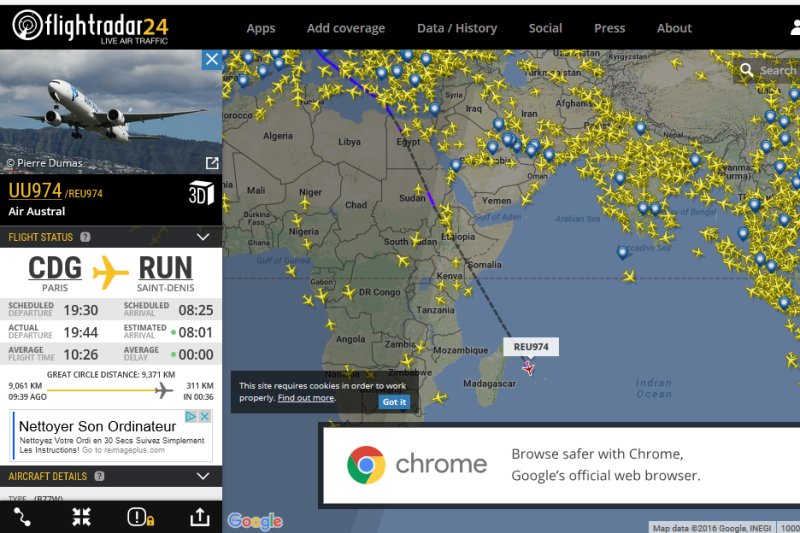
Task: Click the Aircraft Details help question mark
Action: 99,476
